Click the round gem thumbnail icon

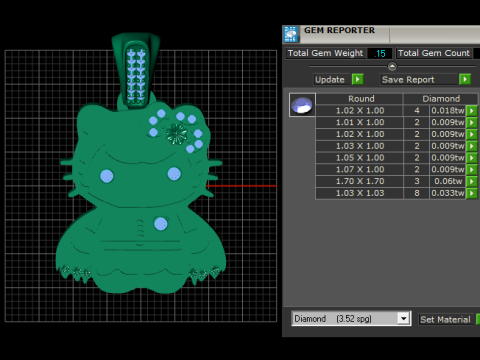(302, 105)
